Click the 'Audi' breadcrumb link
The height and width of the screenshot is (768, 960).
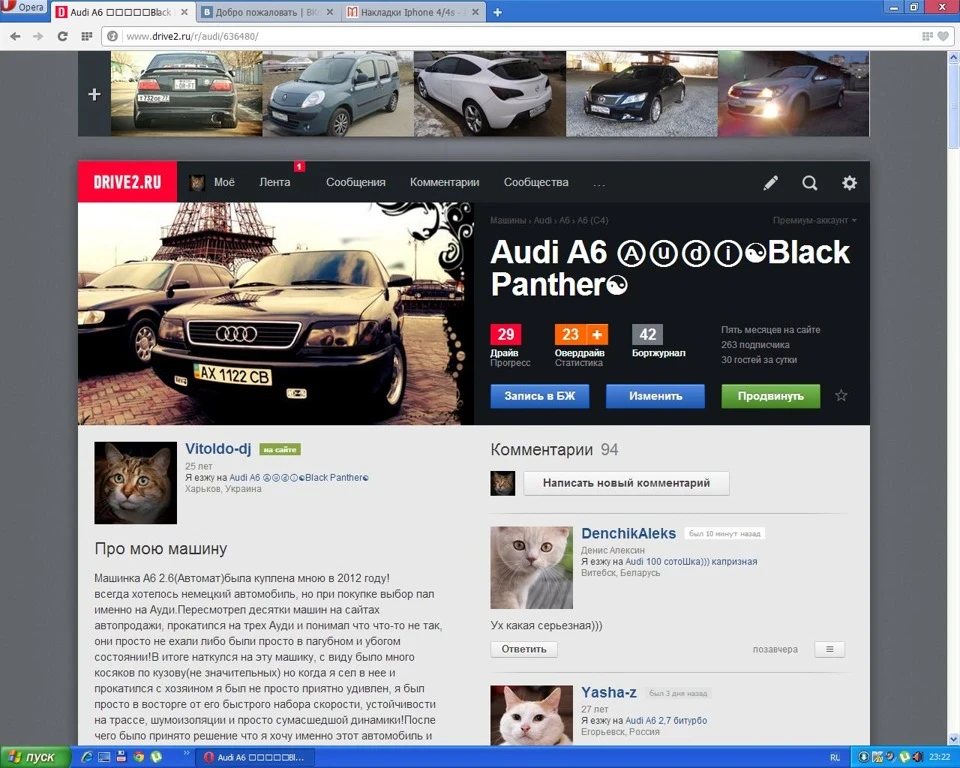[x=542, y=220]
